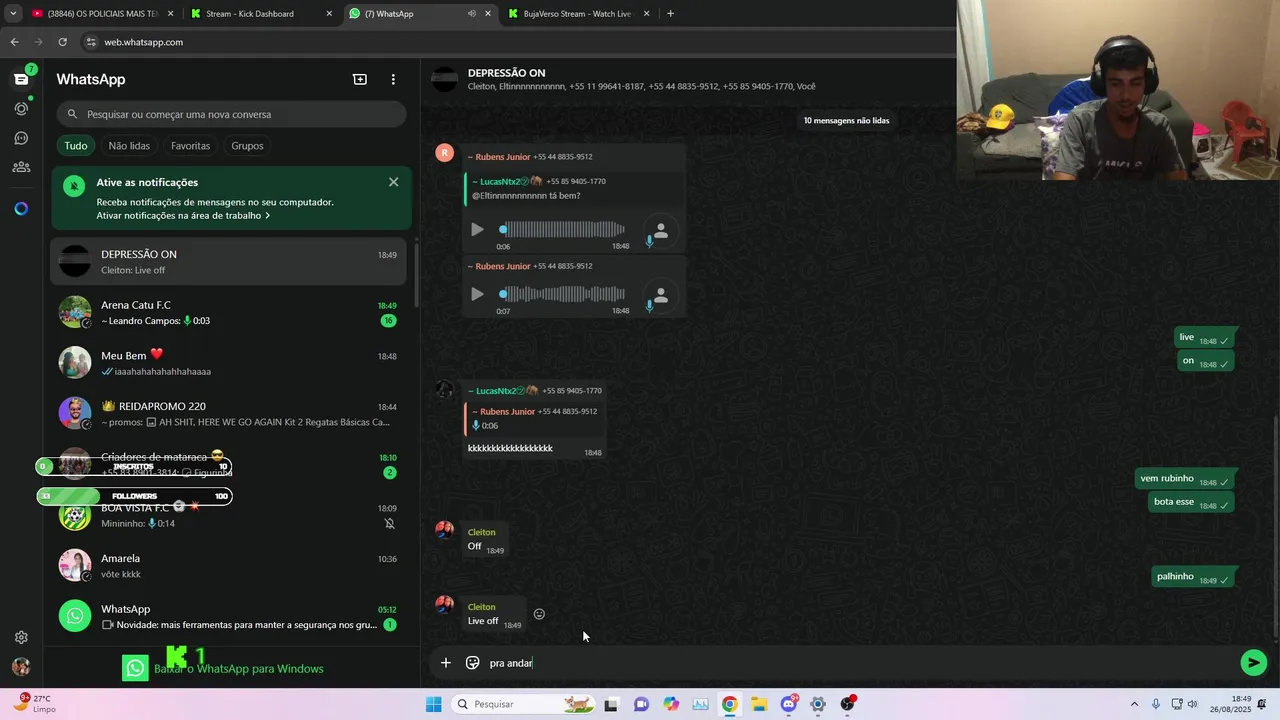The image size is (1280, 720).
Task: Select the Favoritas filter
Action: pyautogui.click(x=190, y=146)
